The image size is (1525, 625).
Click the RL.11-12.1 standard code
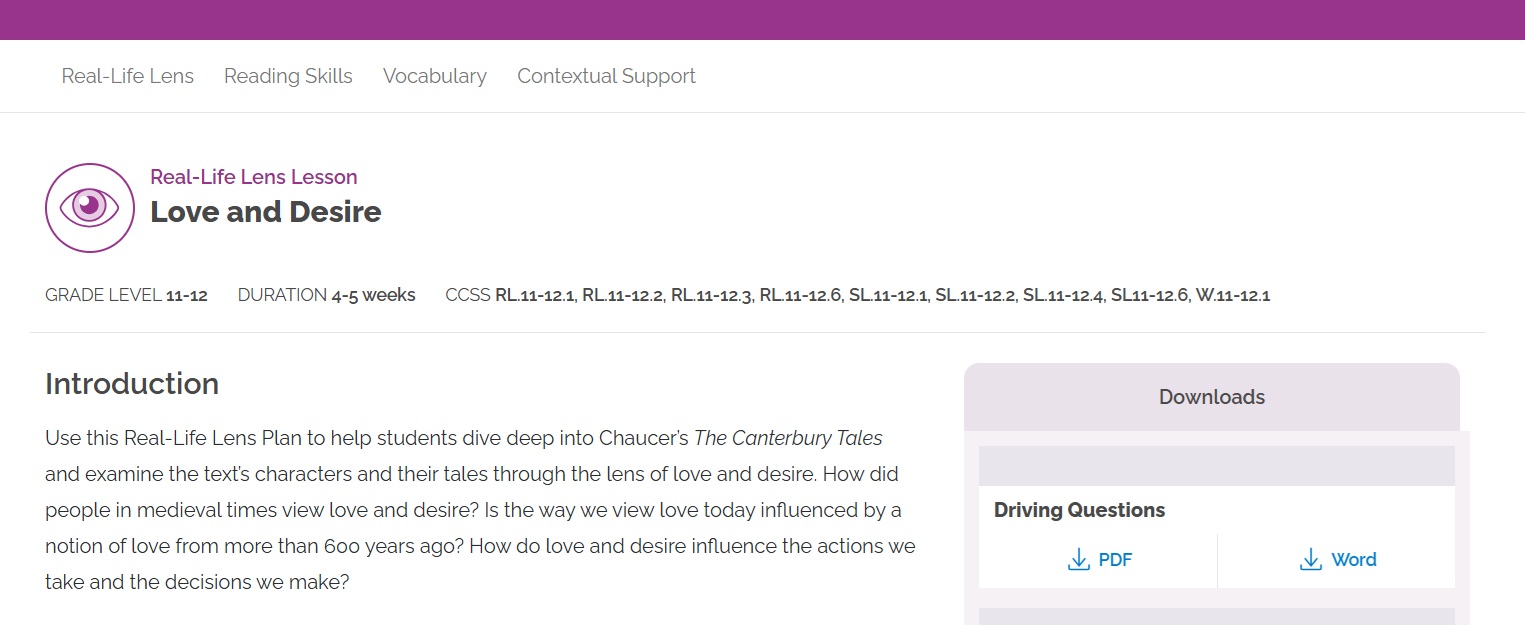[x=535, y=295]
